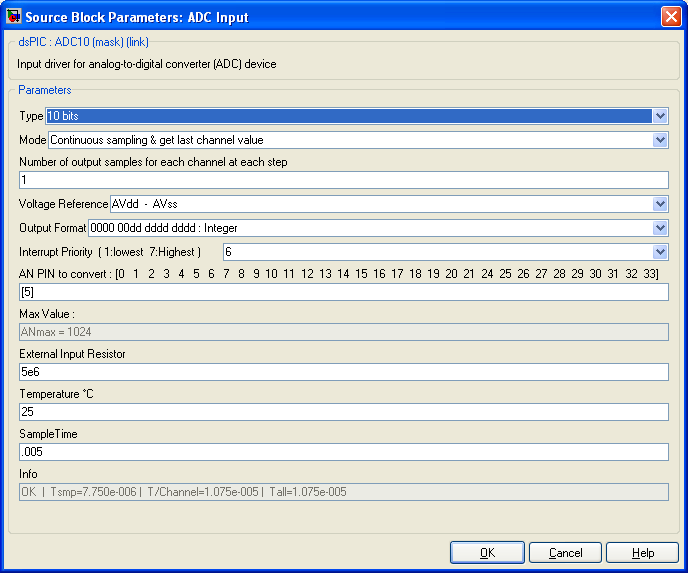Click the number of output samples field

343,180
